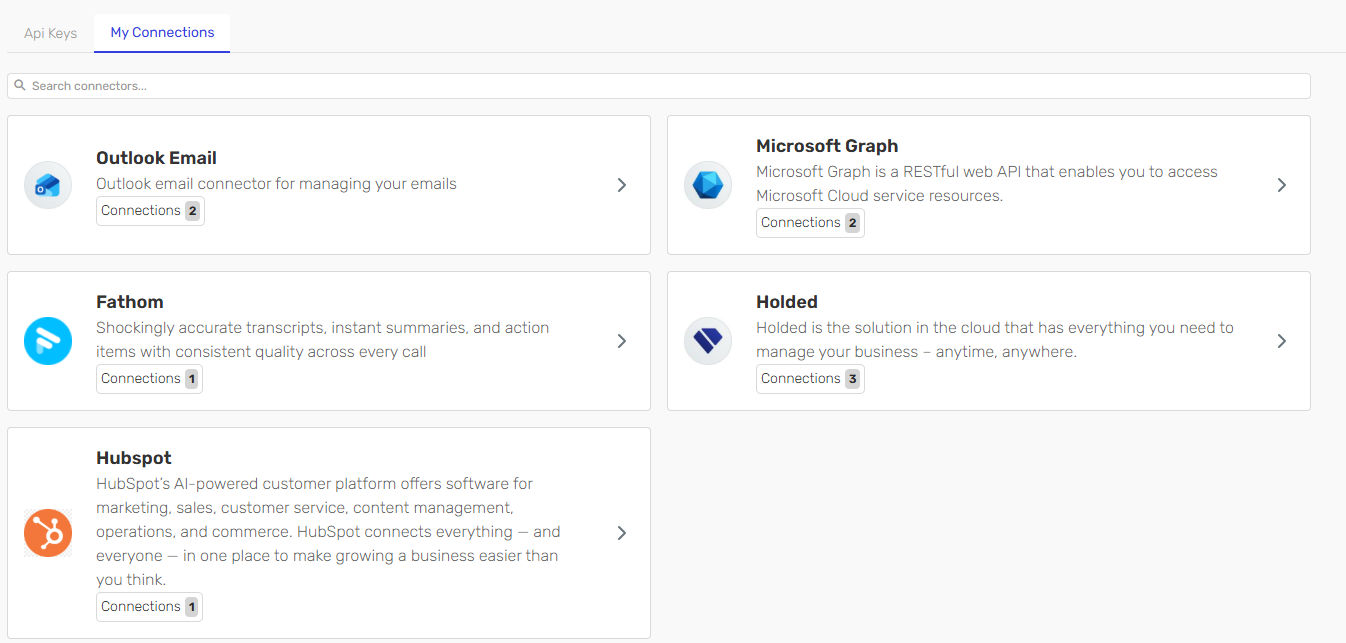Open Hubspot Connections badge
1346x643 pixels.
click(149, 607)
